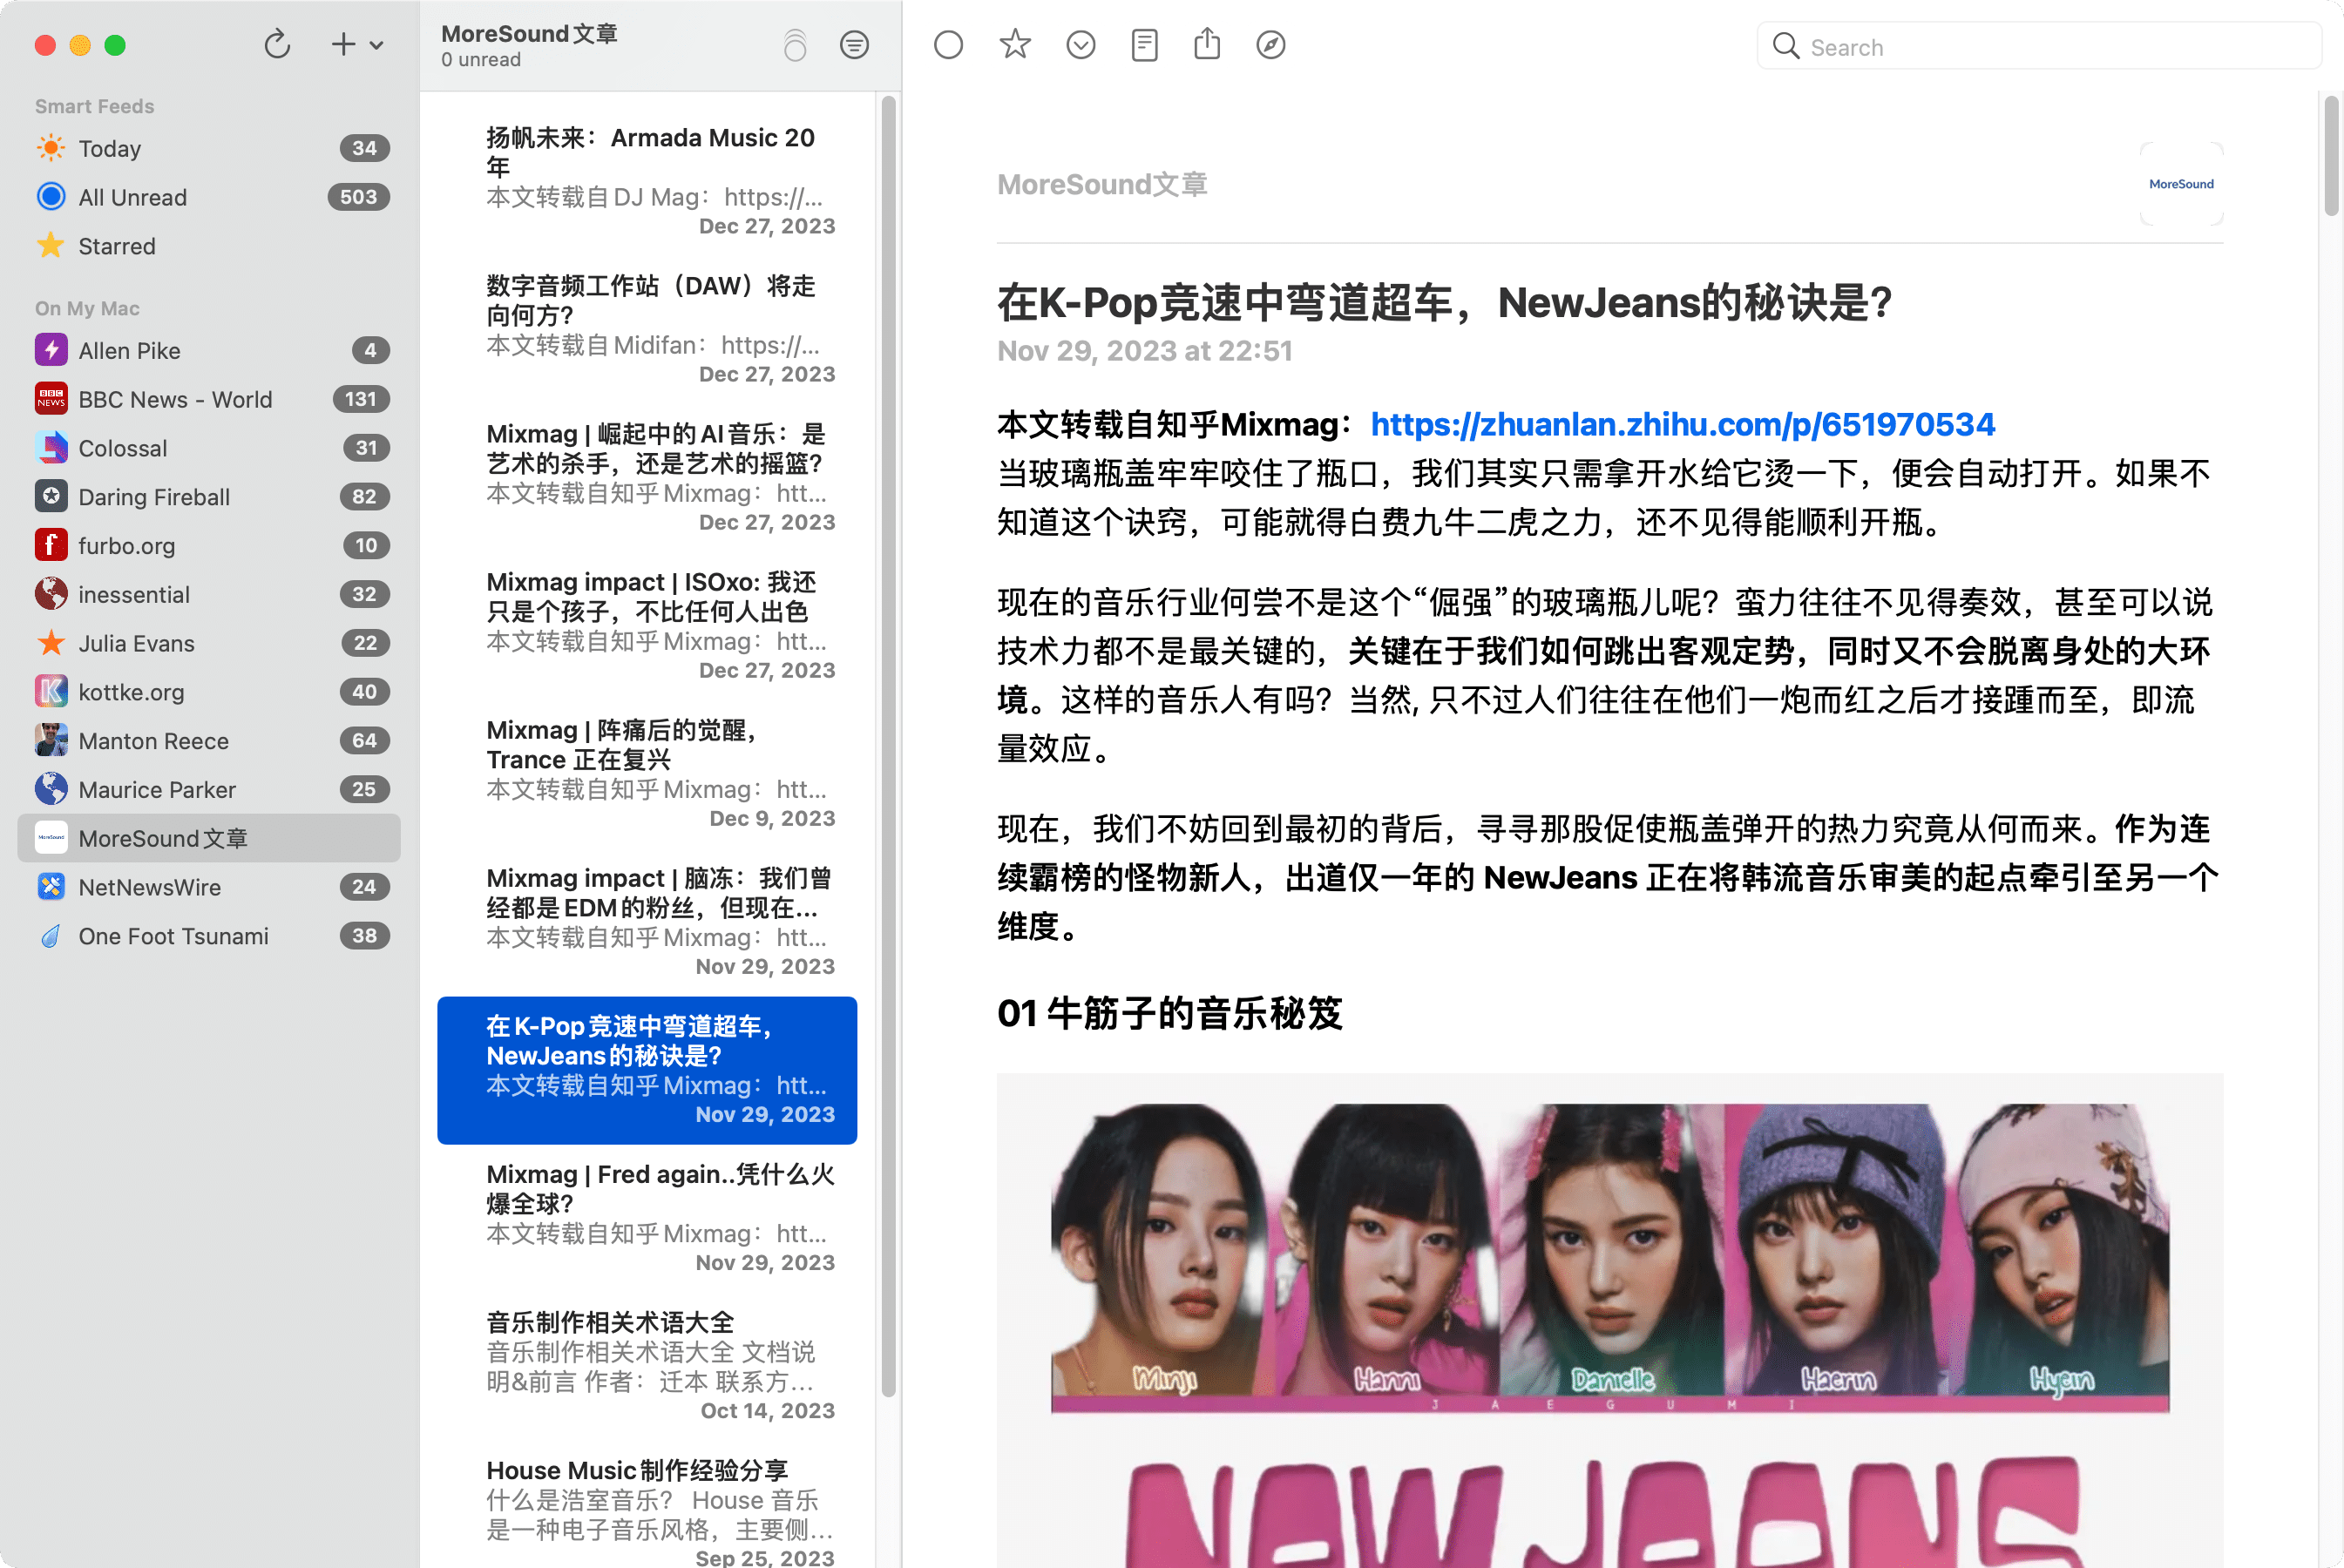Click the article title 在K-Pop竞速中弯道超车

click(1444, 302)
